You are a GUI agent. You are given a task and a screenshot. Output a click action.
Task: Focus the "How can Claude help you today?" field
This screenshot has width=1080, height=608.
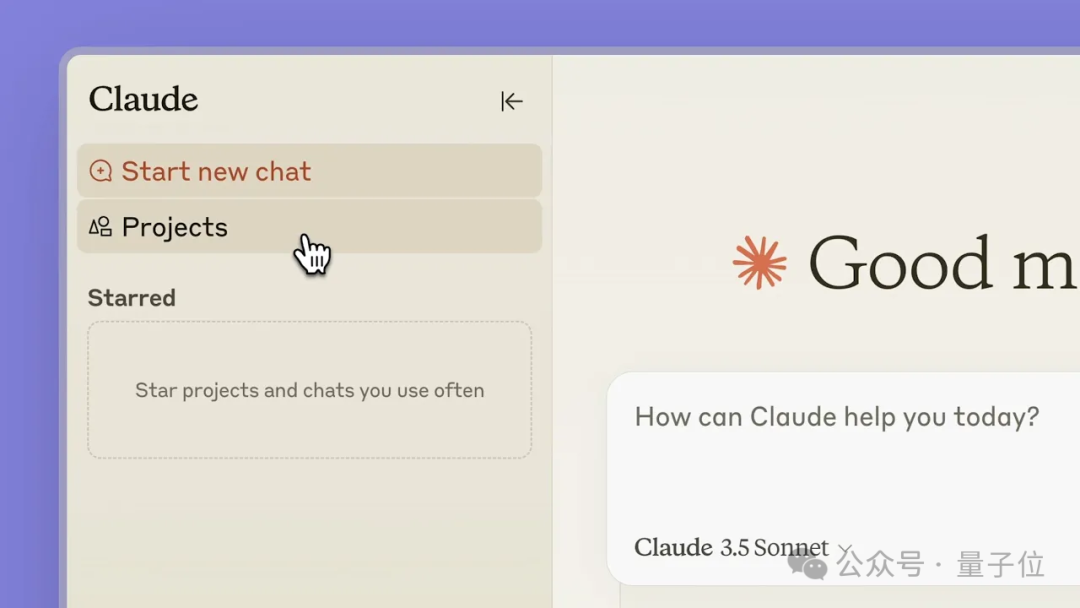(x=837, y=417)
